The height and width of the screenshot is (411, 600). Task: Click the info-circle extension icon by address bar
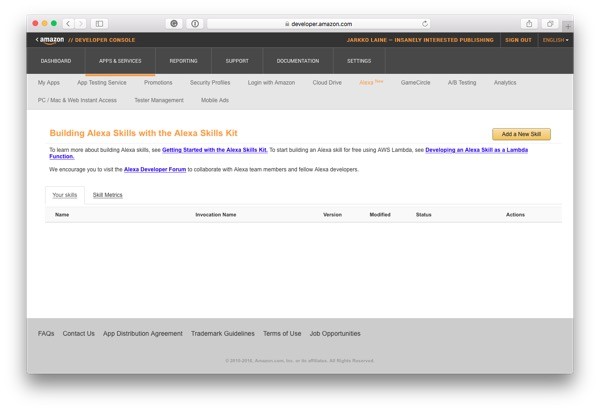195,24
